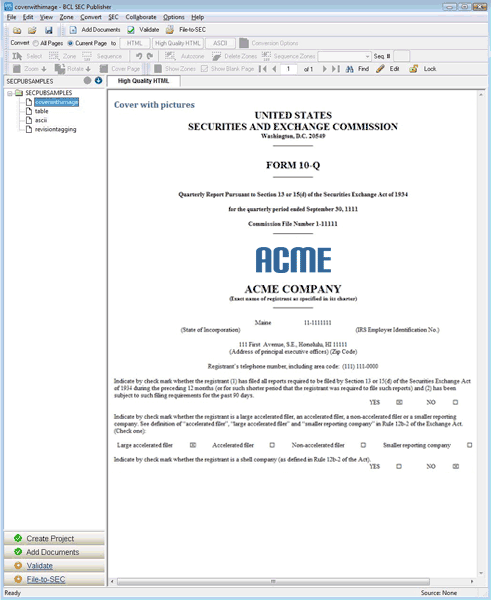Click the File-to-SEC toolbar icon
The image size is (491, 600).
(170, 30)
